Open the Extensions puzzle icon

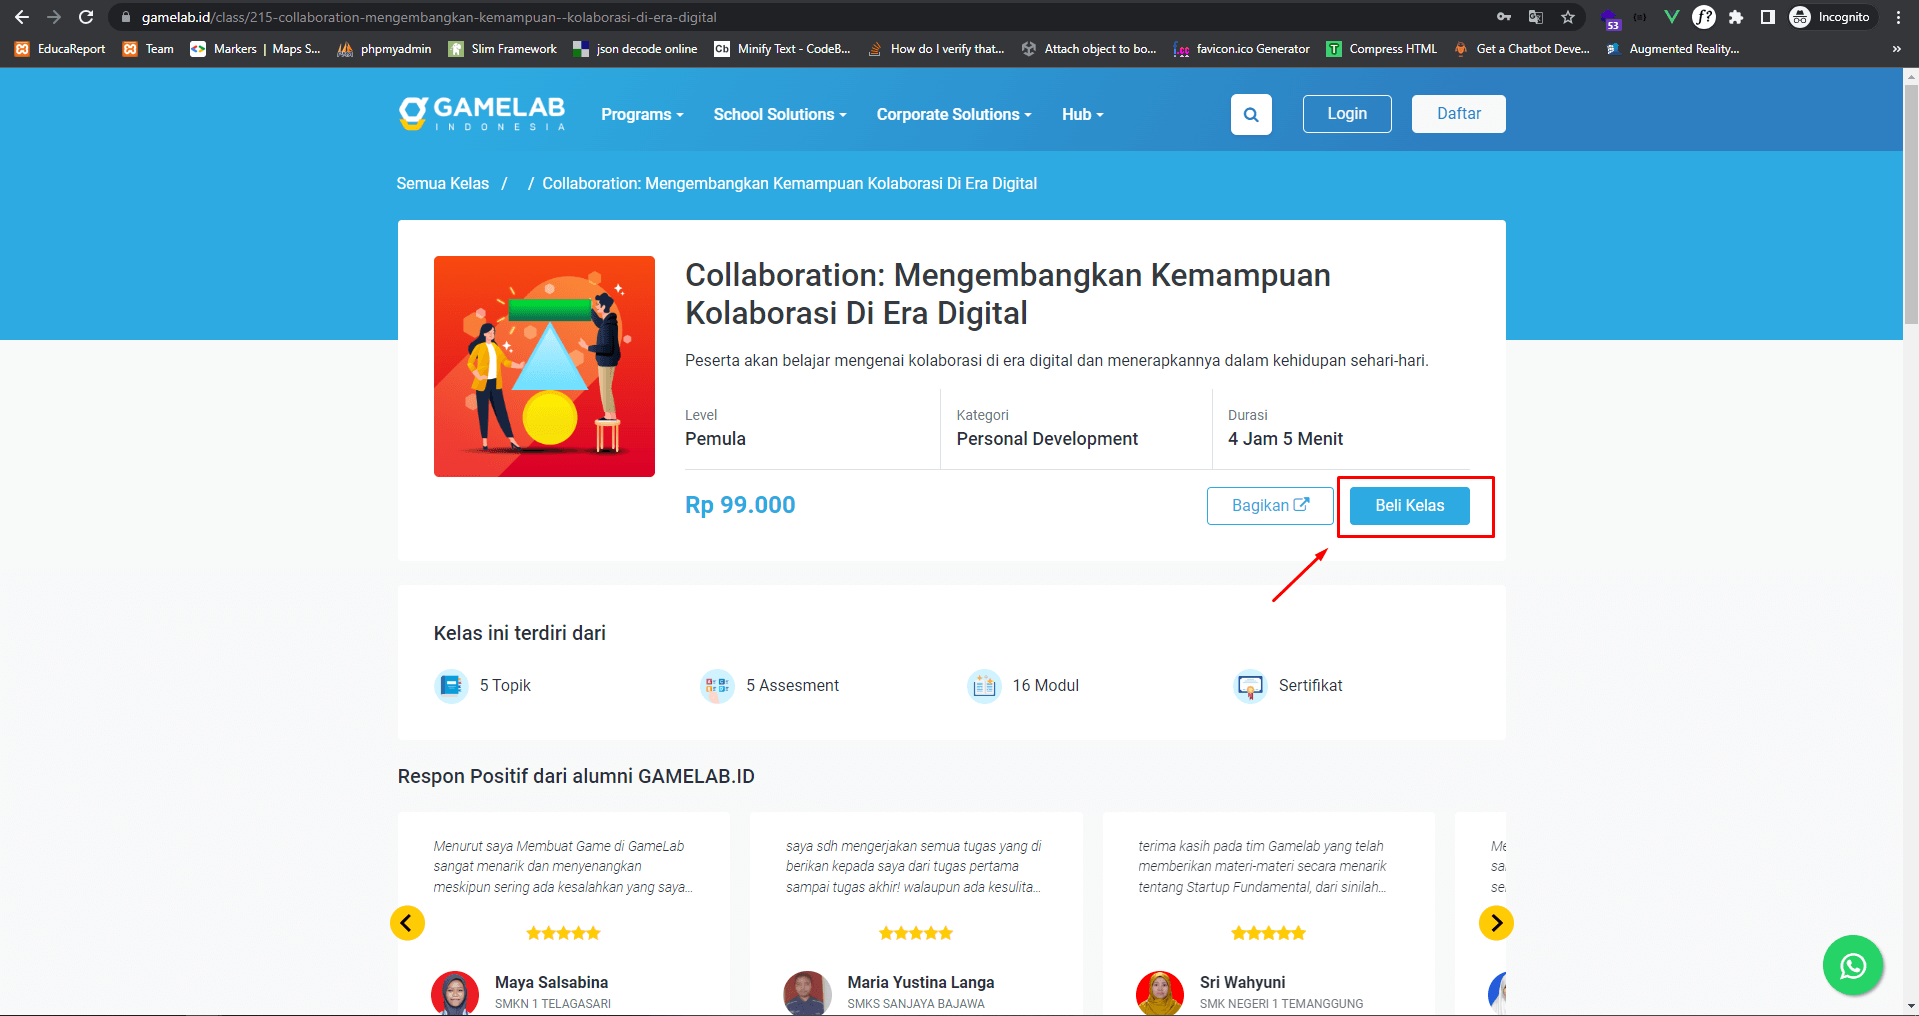1736,17
